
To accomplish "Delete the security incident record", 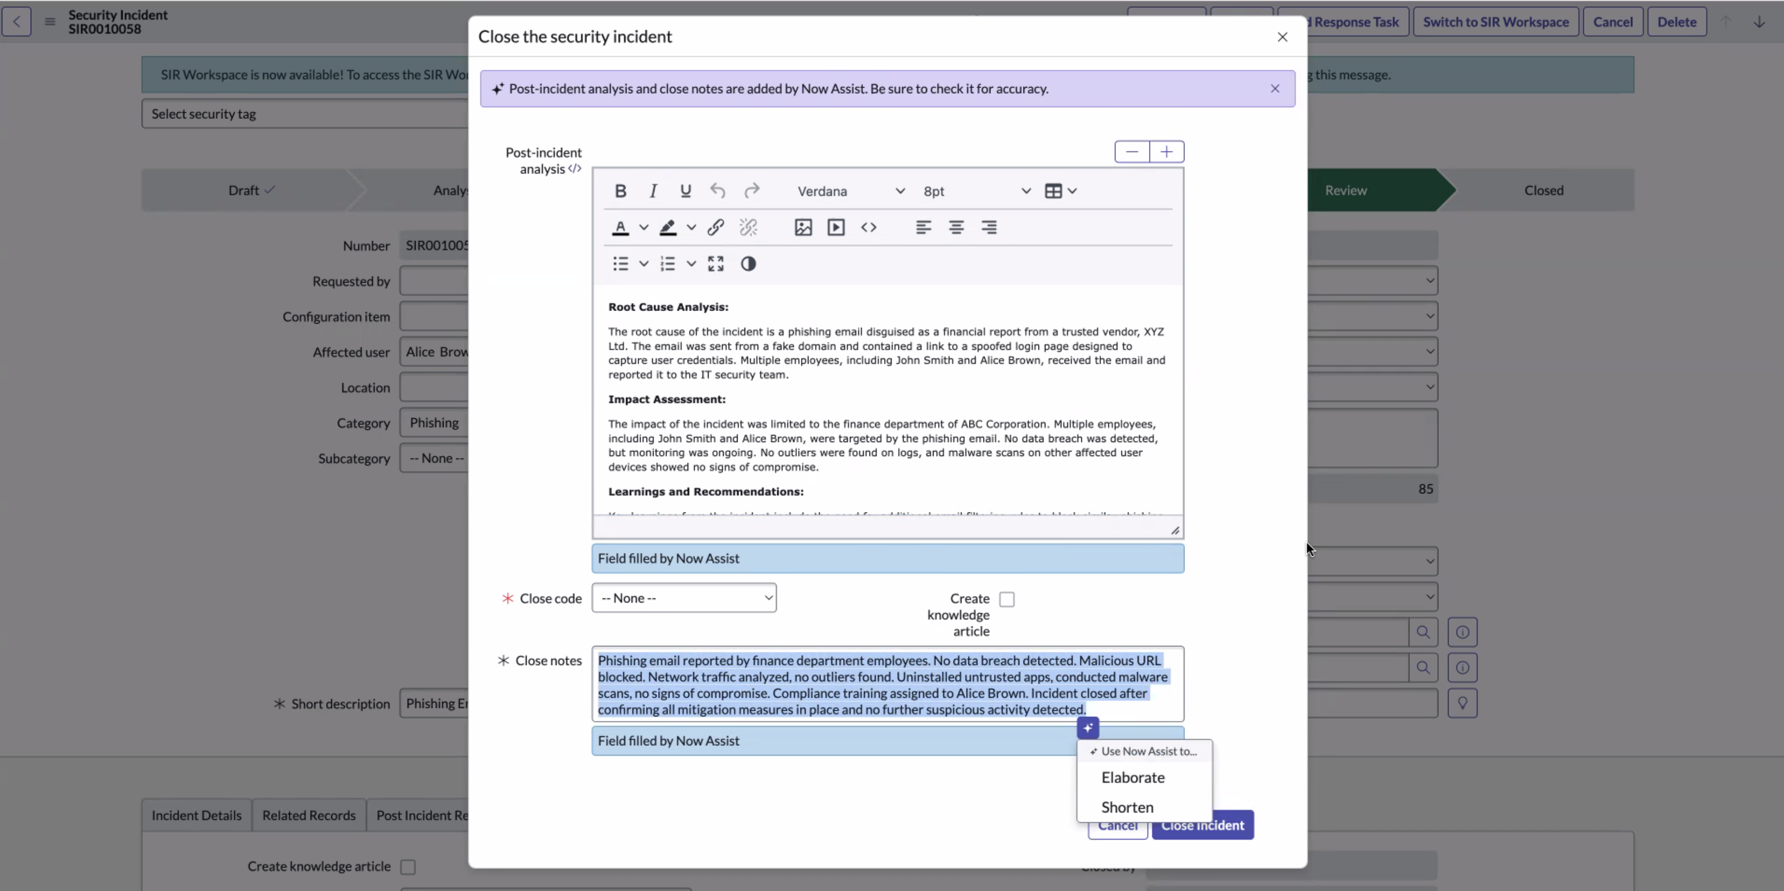I will coord(1677,22).
